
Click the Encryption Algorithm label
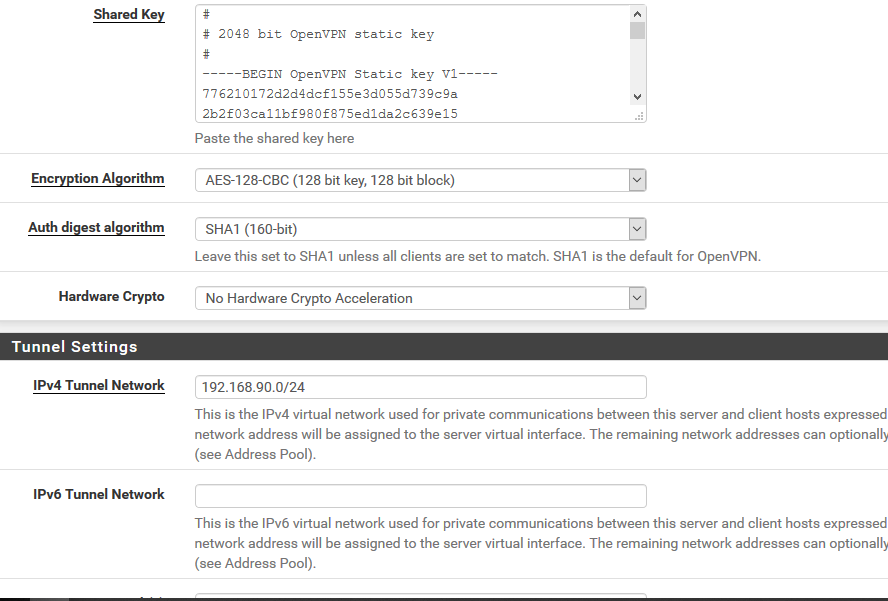point(98,179)
